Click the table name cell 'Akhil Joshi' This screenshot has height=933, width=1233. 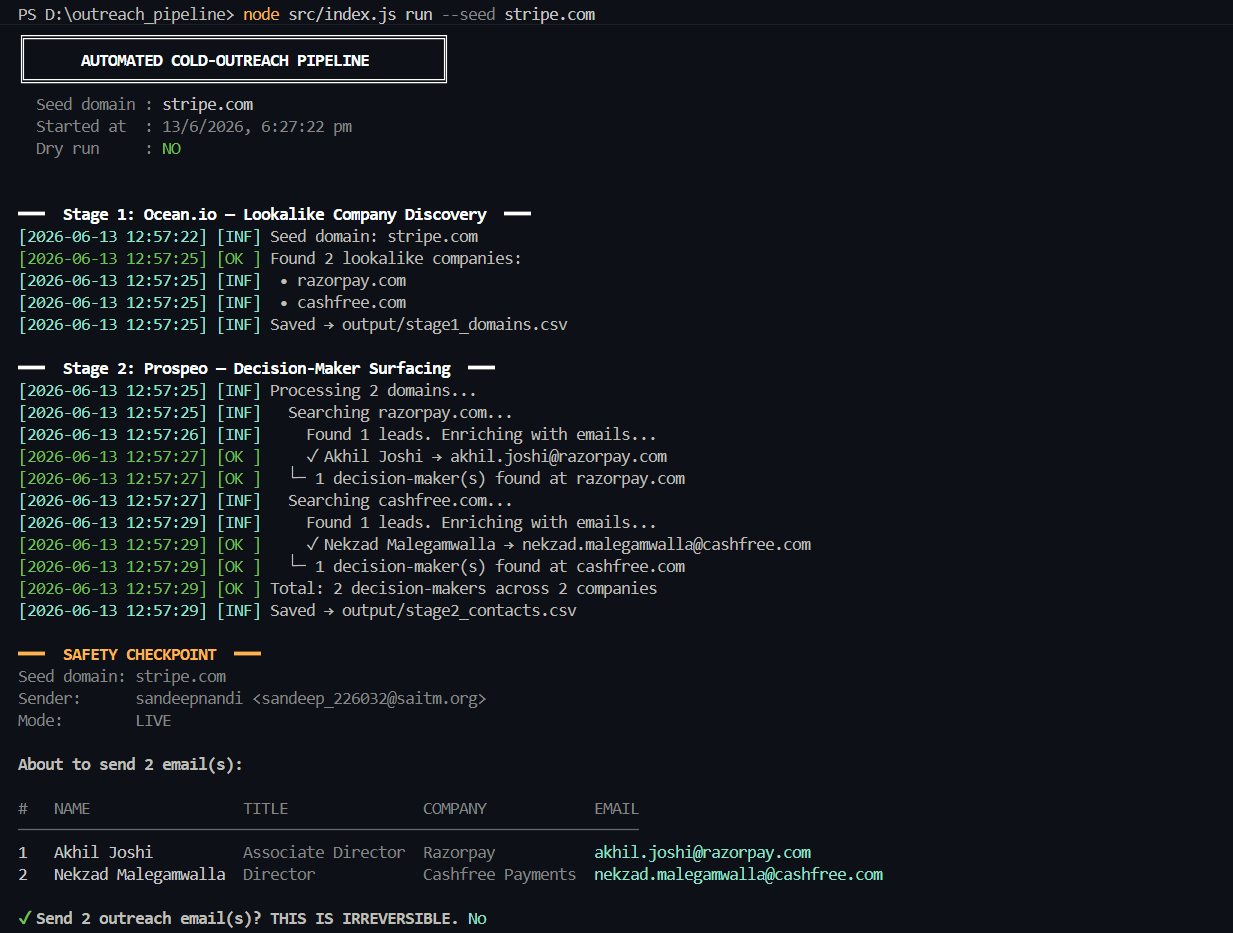coord(103,852)
